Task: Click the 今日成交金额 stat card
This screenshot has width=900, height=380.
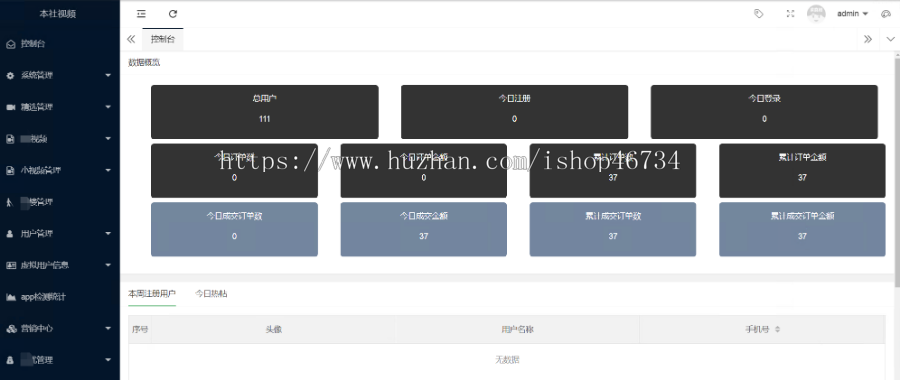Action: coord(424,229)
